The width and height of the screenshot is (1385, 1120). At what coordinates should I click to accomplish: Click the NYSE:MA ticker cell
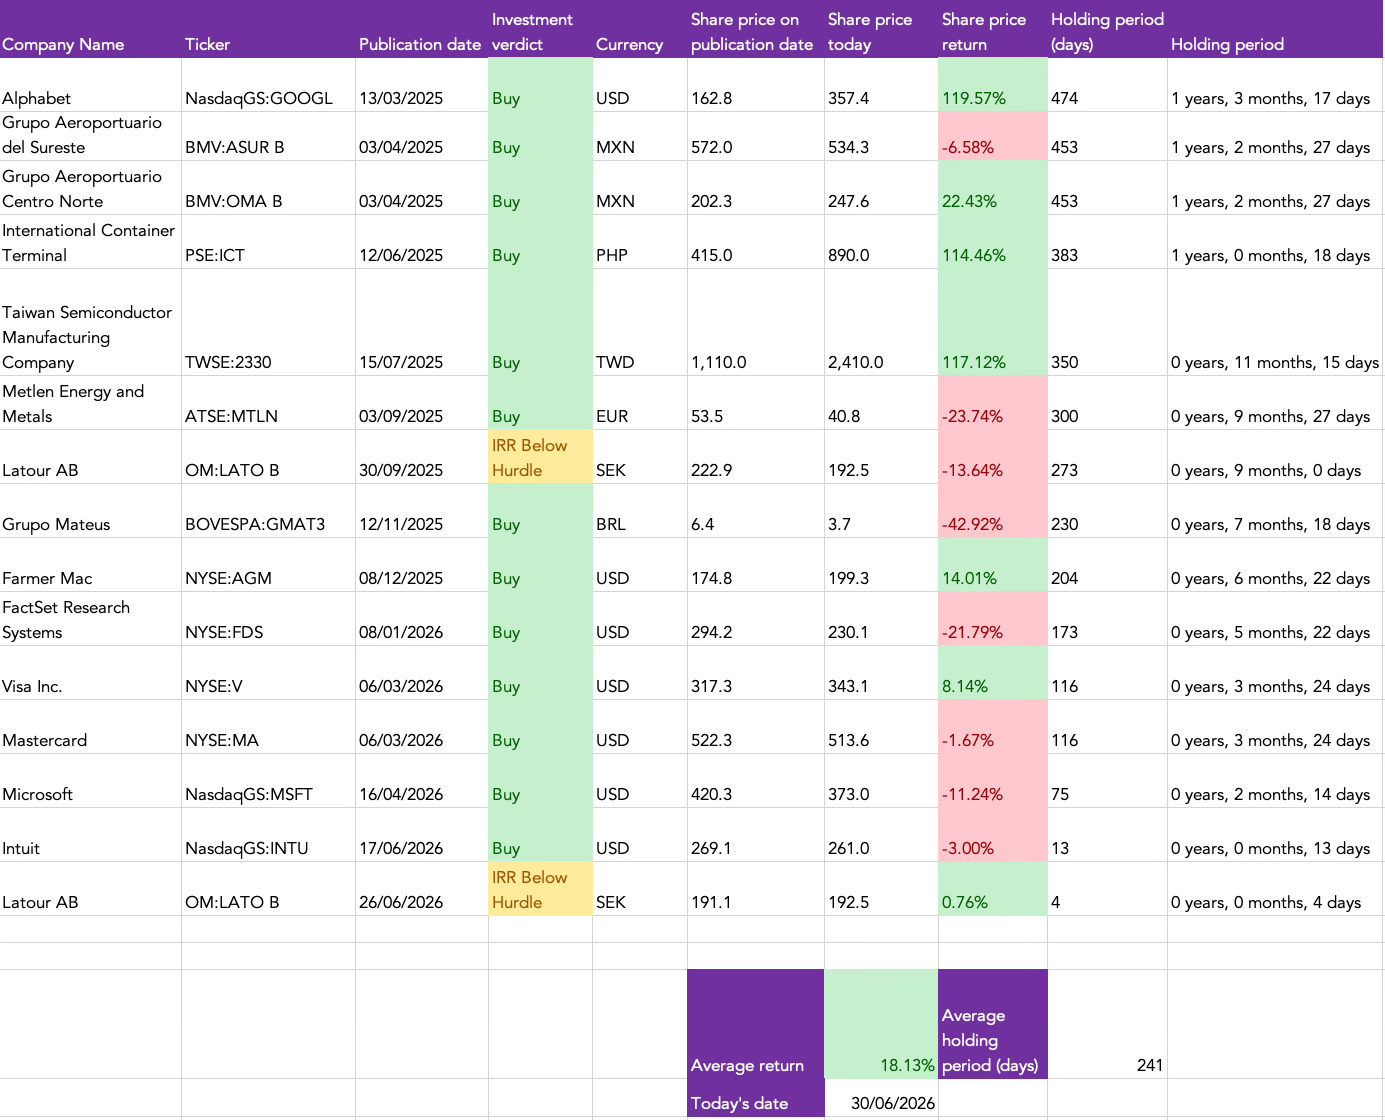pyautogui.click(x=268, y=727)
